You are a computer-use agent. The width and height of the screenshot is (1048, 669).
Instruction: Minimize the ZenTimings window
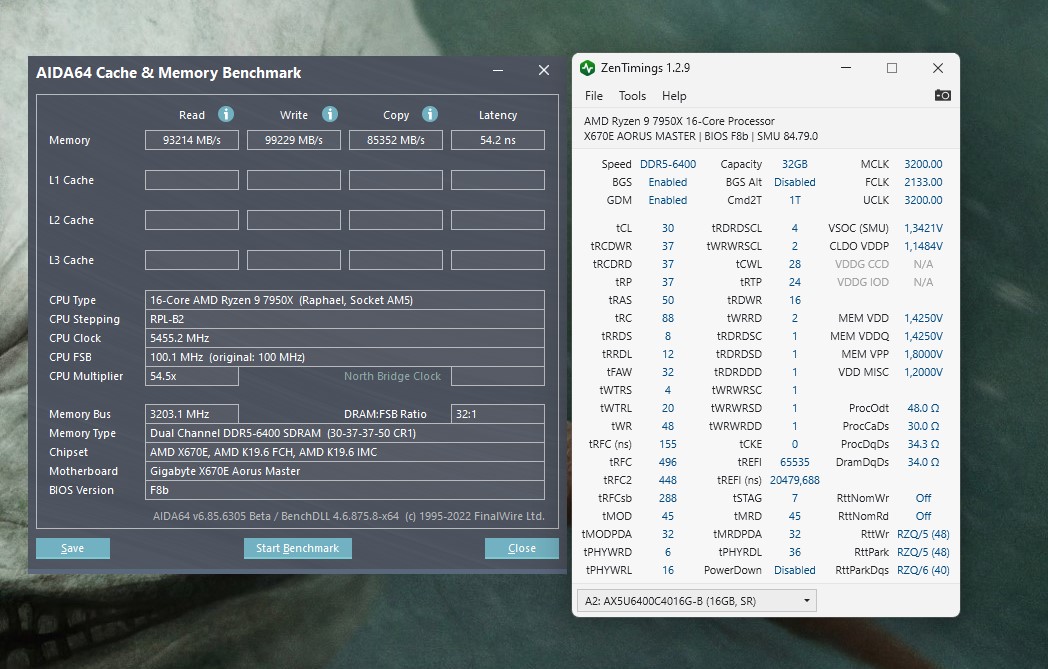(x=846, y=68)
